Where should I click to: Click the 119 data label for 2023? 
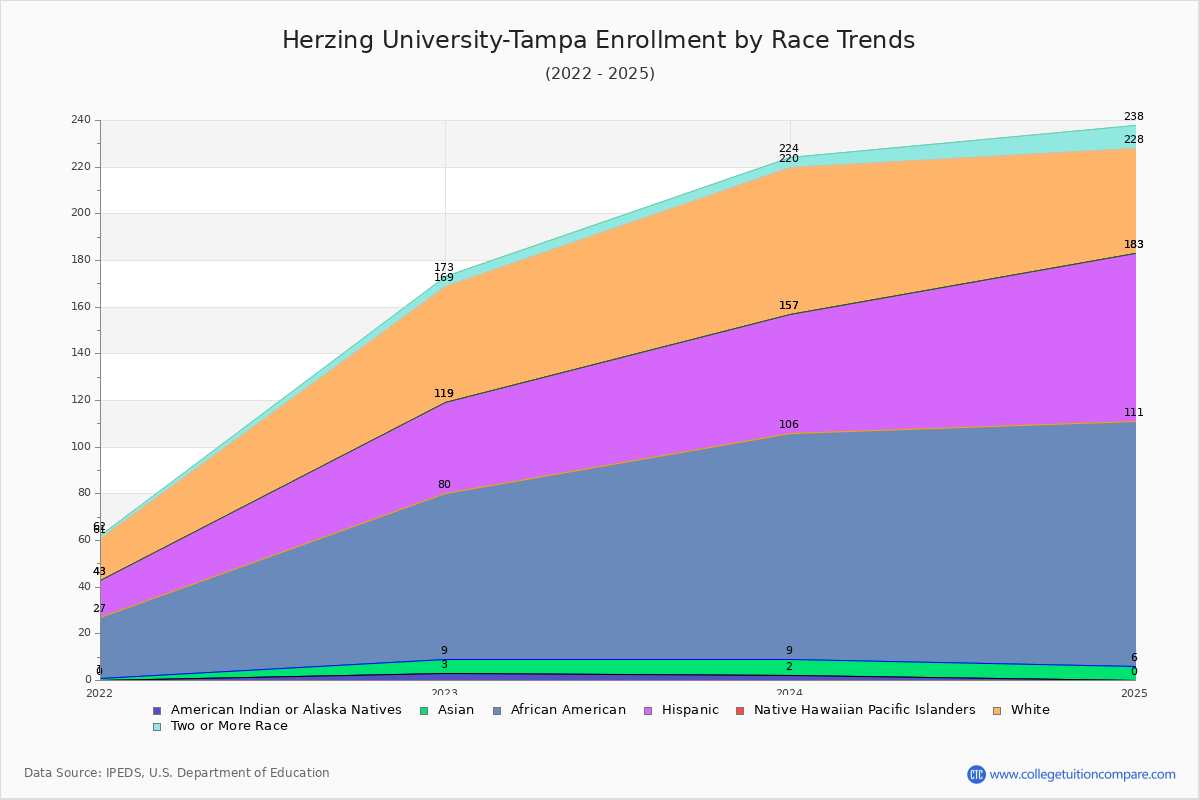point(444,394)
